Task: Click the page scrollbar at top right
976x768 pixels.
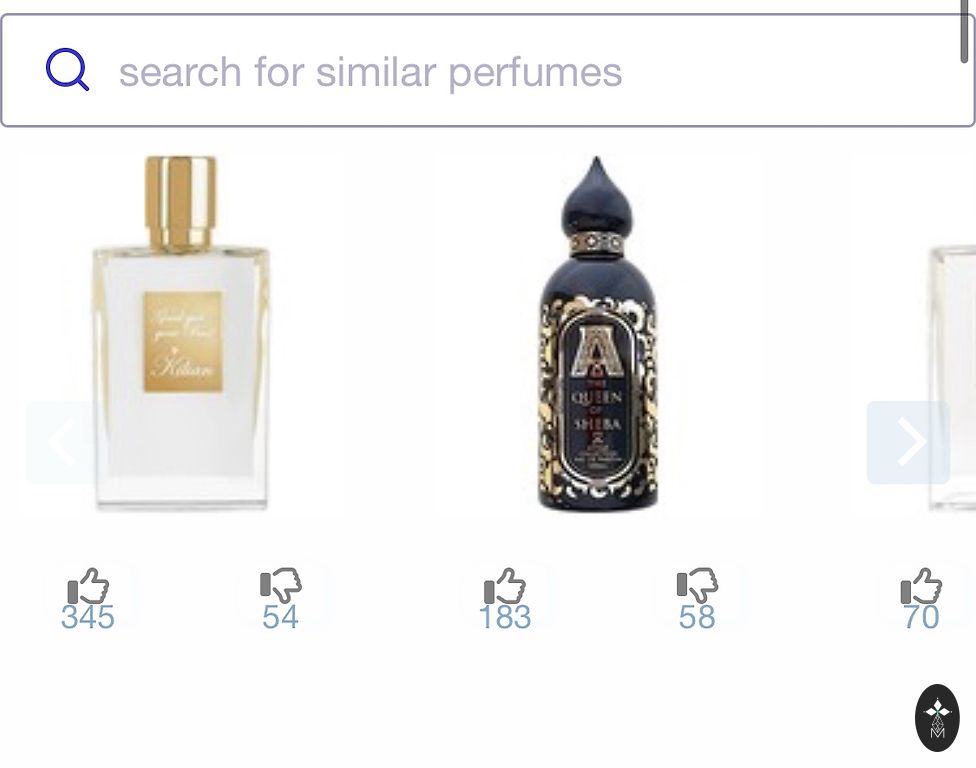Action: click(x=964, y=31)
